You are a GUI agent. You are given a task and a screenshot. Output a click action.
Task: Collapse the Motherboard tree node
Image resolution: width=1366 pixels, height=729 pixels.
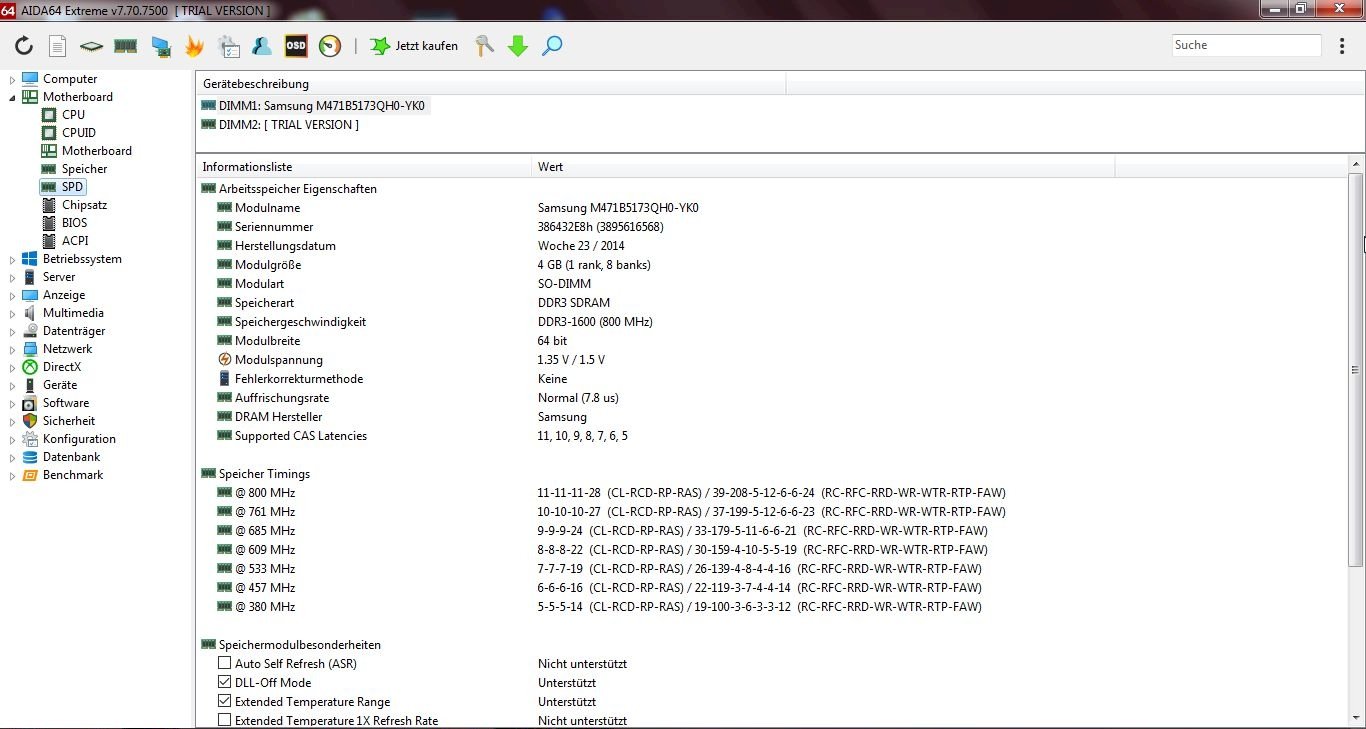(13, 97)
